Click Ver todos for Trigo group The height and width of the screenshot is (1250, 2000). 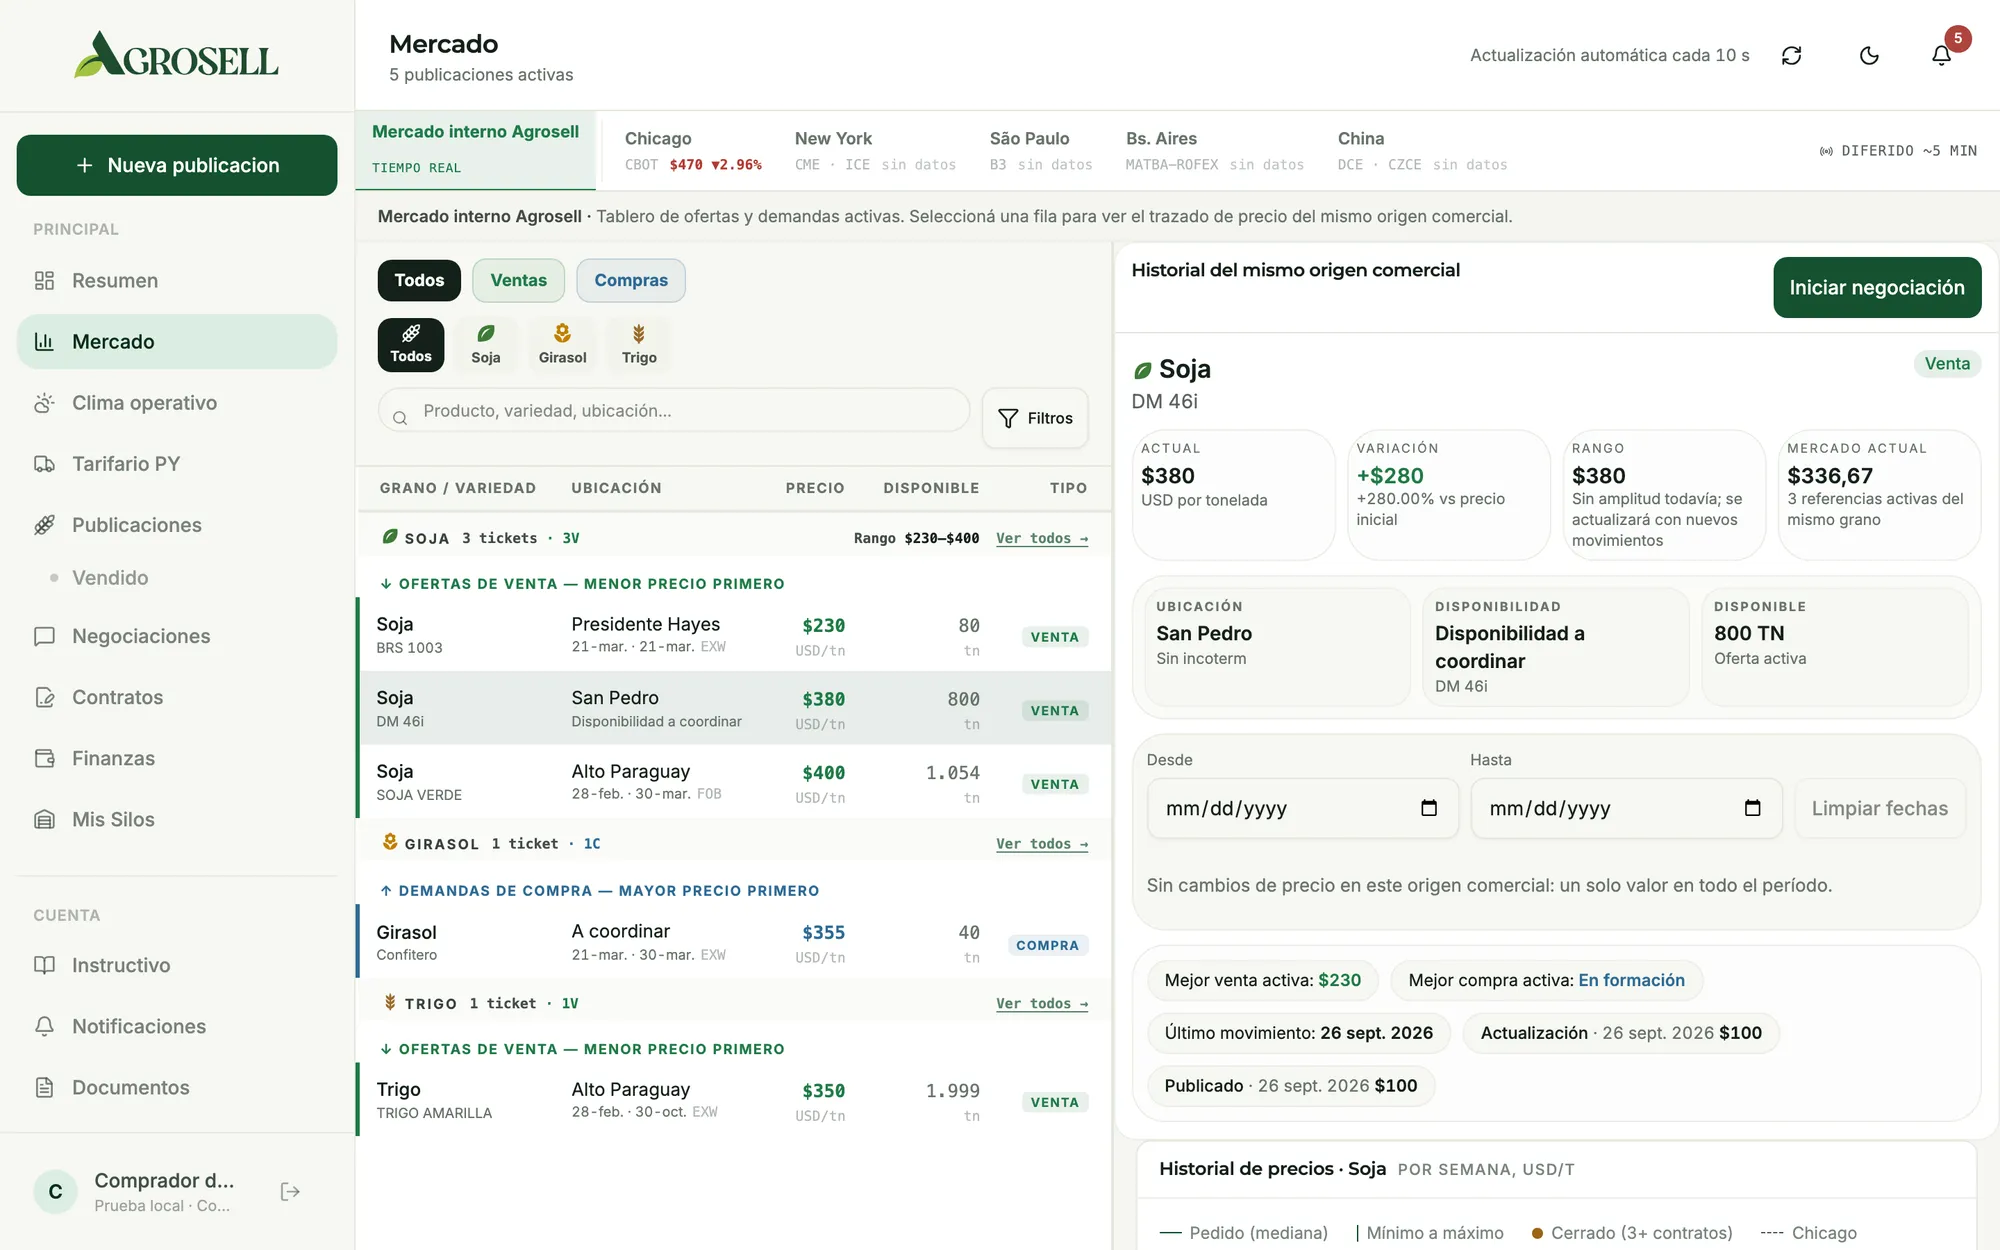pyautogui.click(x=1042, y=1004)
